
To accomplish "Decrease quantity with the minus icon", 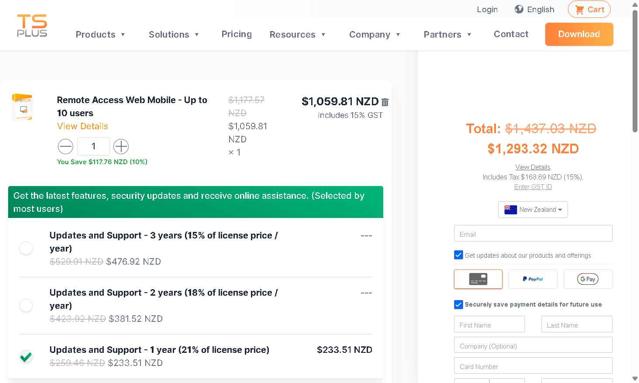I will (x=65, y=146).
